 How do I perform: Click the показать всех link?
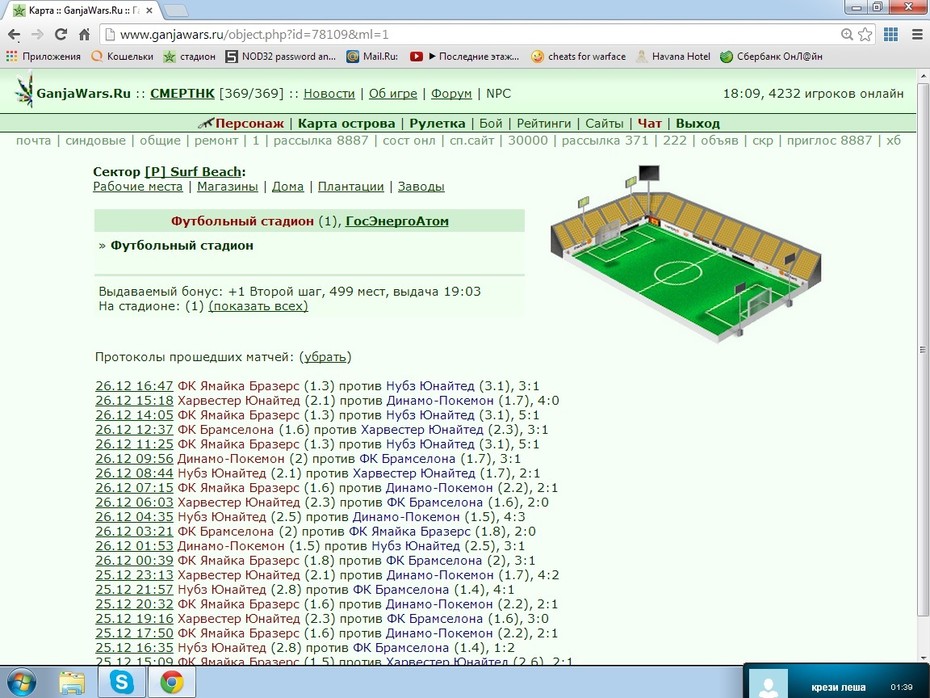click(x=258, y=306)
